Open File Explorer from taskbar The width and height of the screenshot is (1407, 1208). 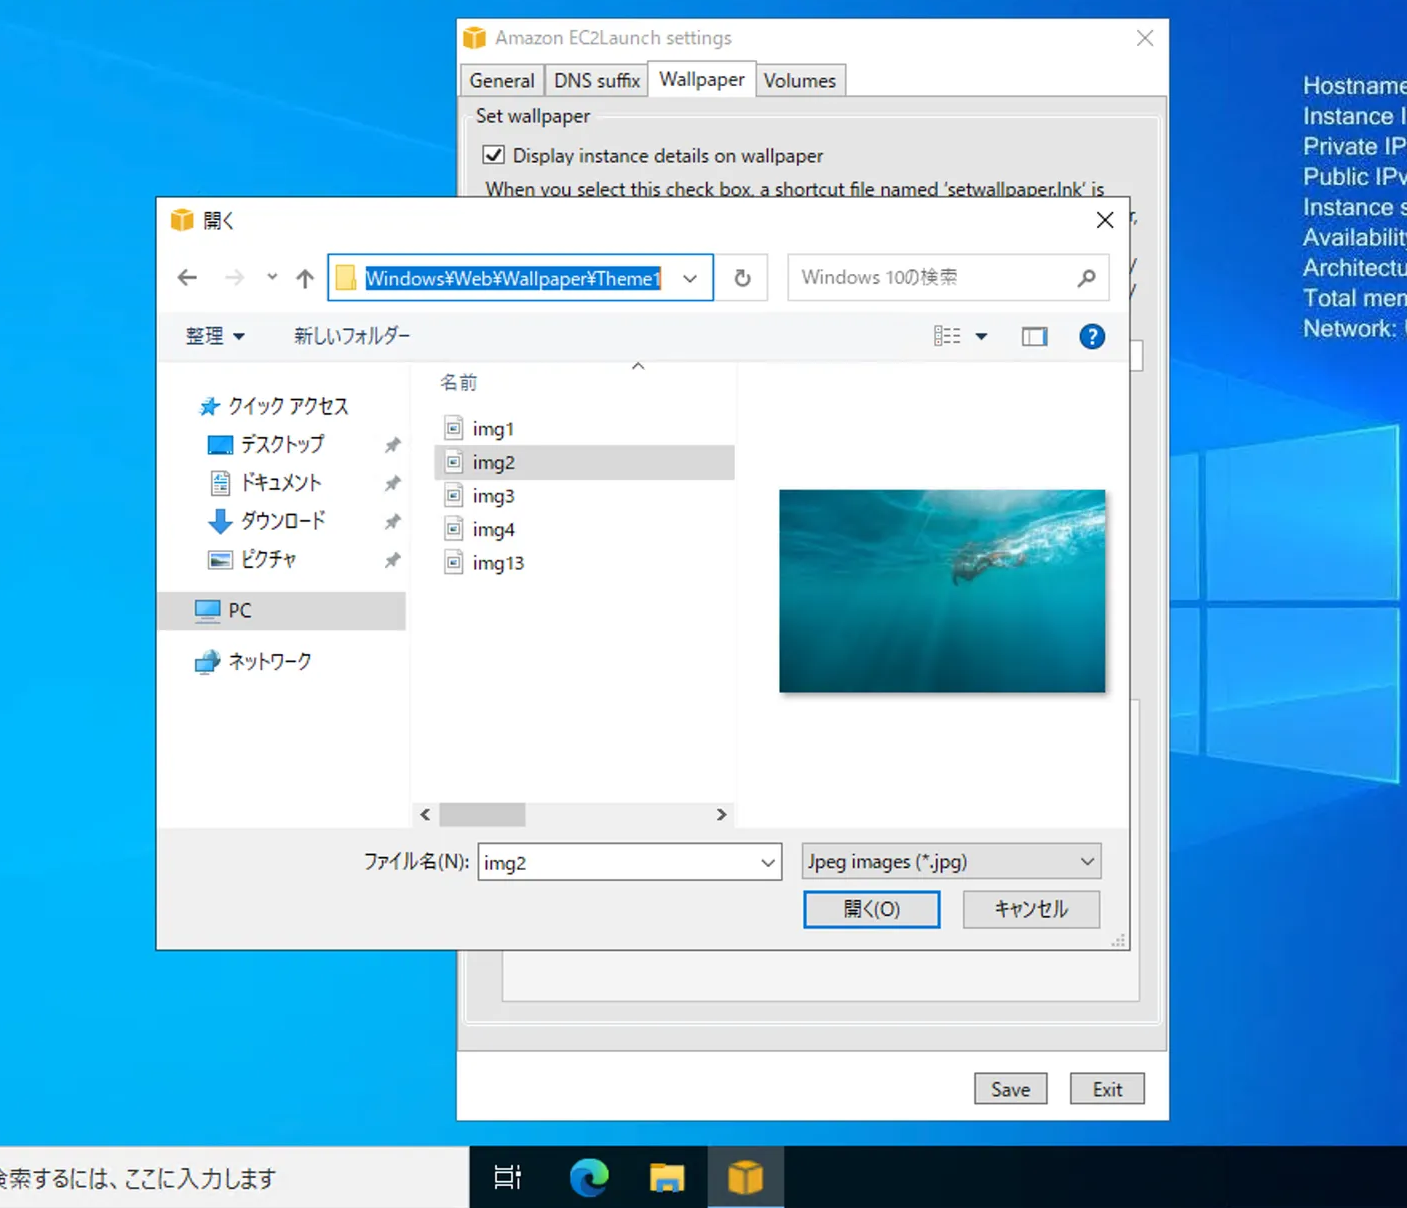667,1177
